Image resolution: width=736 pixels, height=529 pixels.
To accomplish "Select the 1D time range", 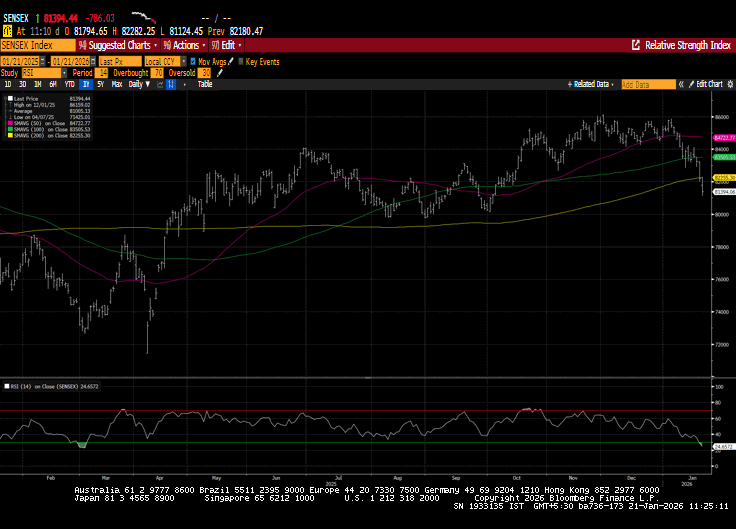I will click(x=8, y=84).
